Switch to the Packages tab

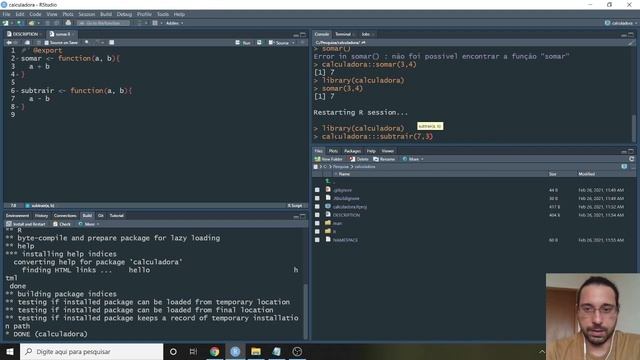(352, 151)
